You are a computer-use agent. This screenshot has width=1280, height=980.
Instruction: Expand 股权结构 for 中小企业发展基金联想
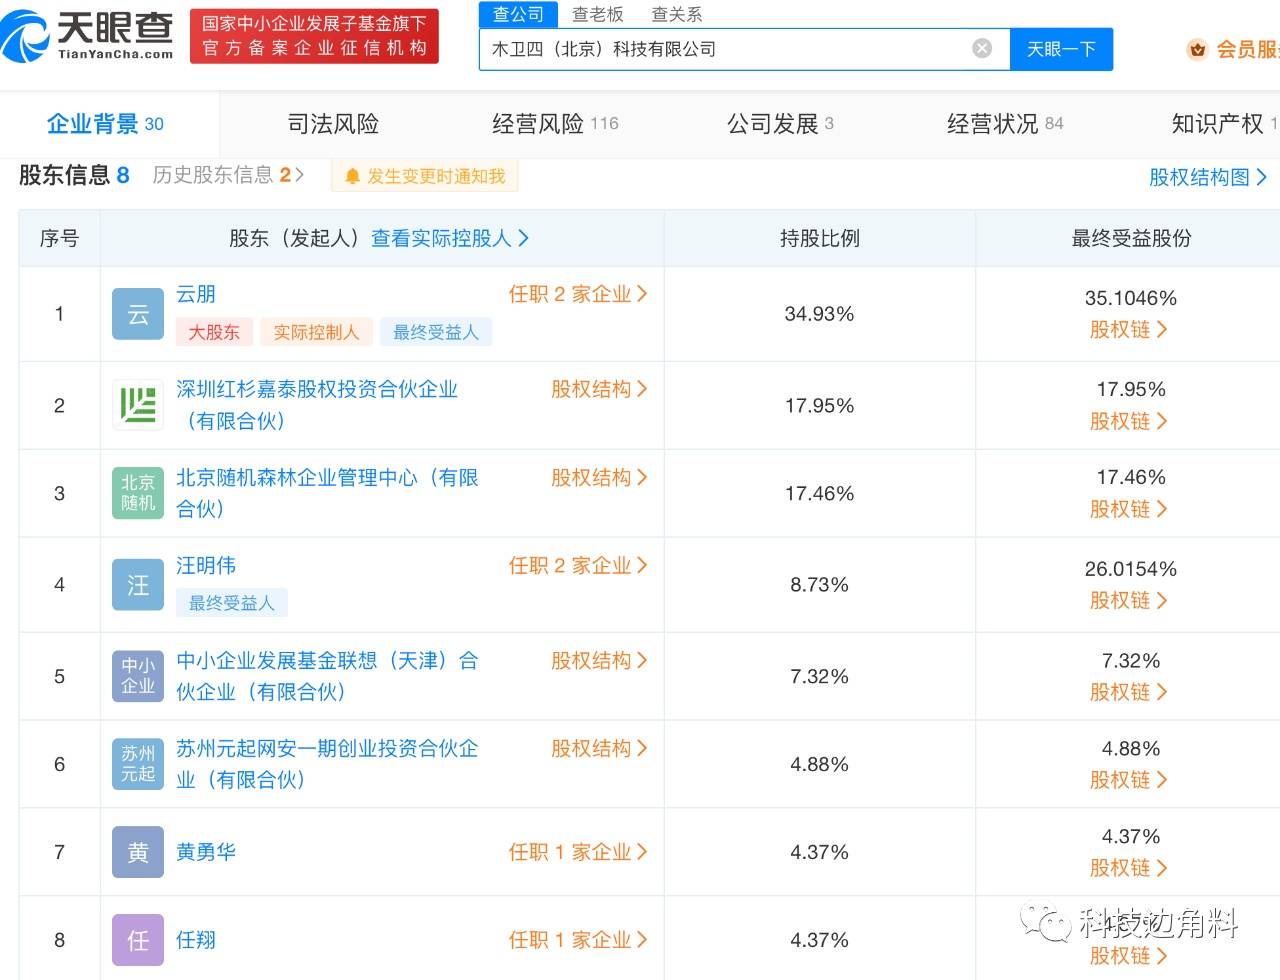tap(599, 660)
